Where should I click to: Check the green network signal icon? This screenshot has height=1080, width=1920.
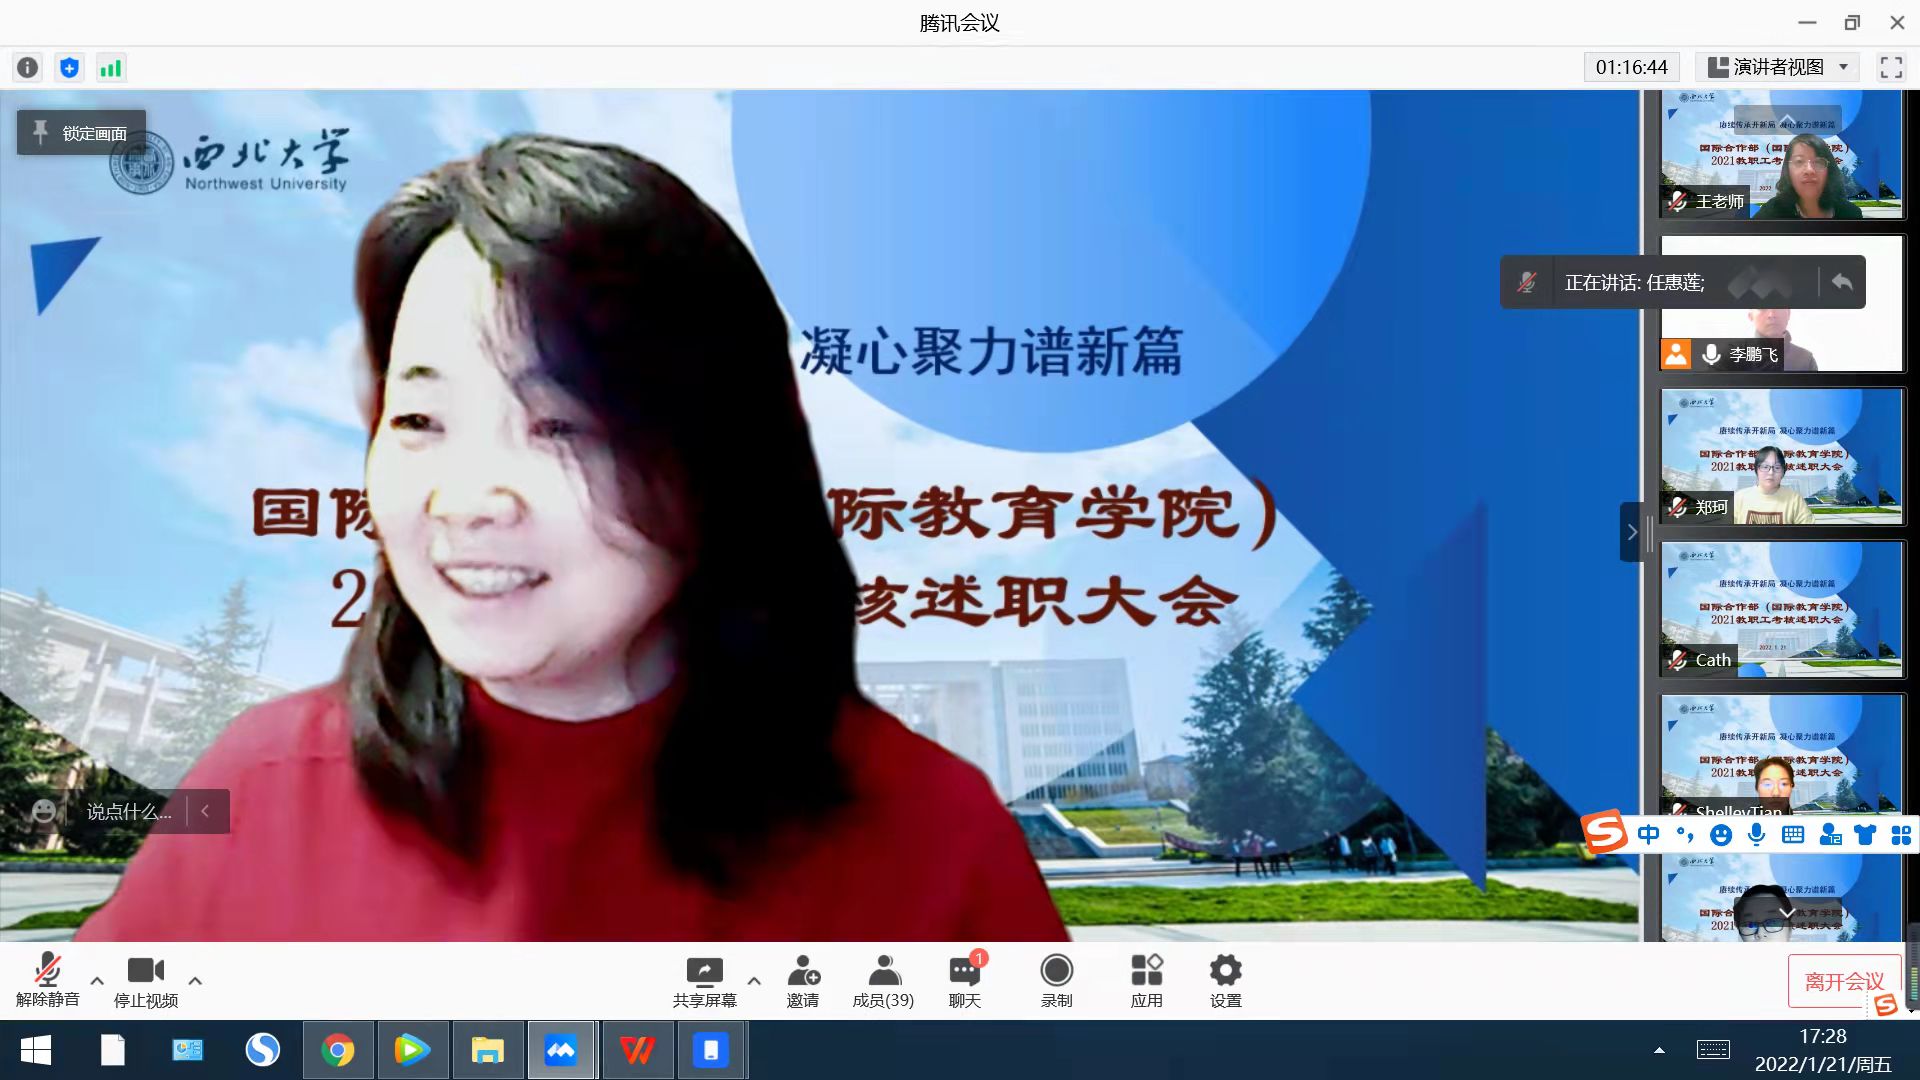(x=110, y=68)
